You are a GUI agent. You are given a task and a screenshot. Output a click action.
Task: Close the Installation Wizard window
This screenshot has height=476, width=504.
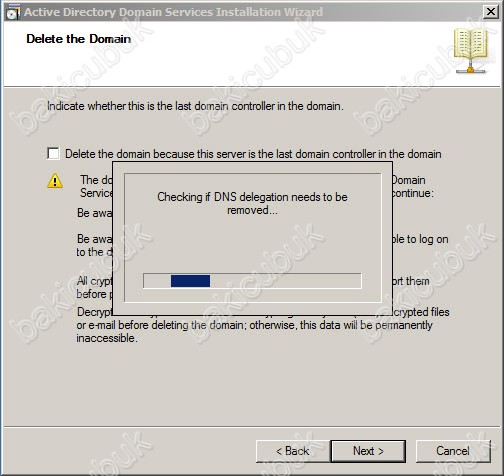490,12
